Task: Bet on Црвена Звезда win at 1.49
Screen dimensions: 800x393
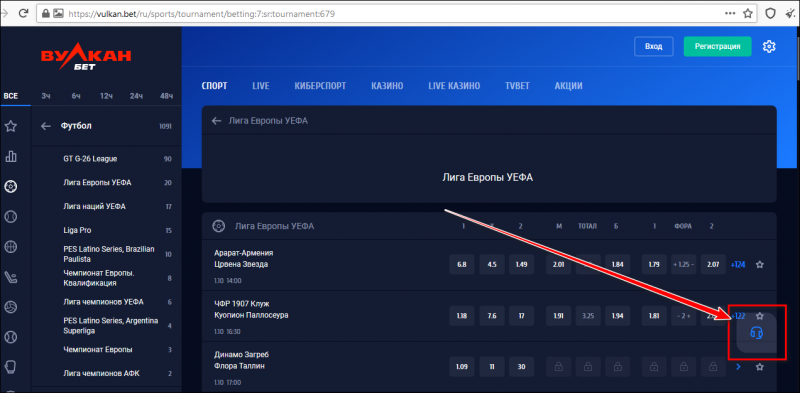Action: [521, 265]
